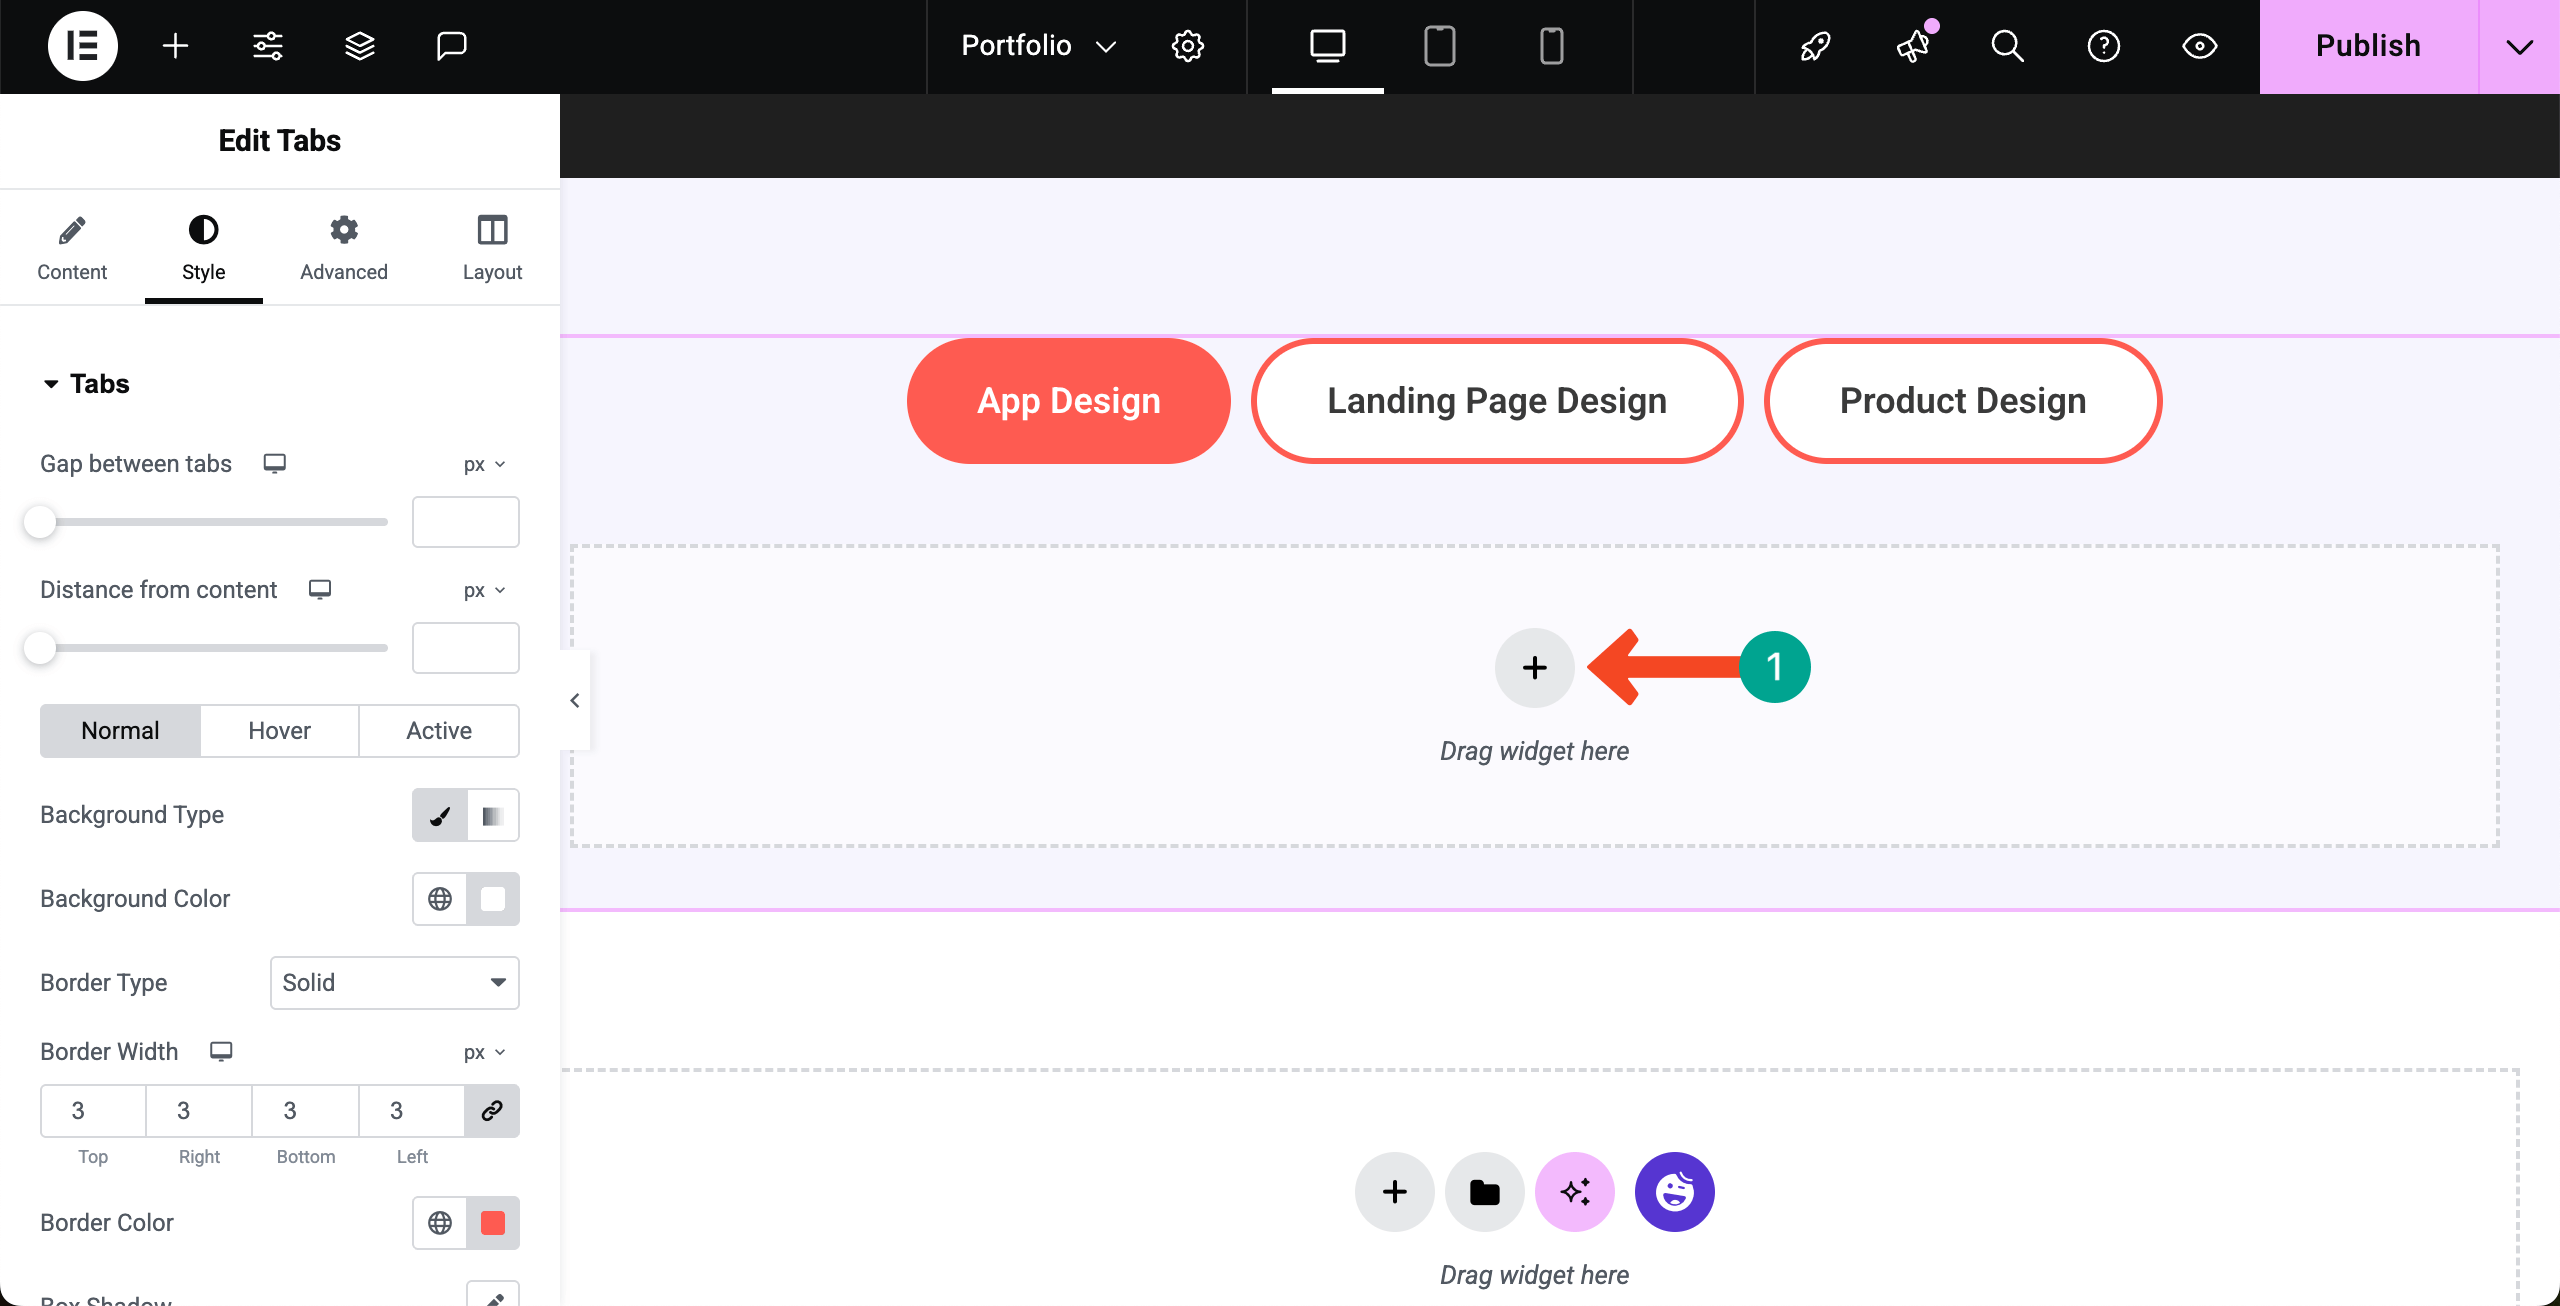Open global colors for Background Color
The width and height of the screenshot is (2560, 1306).
tap(439, 899)
